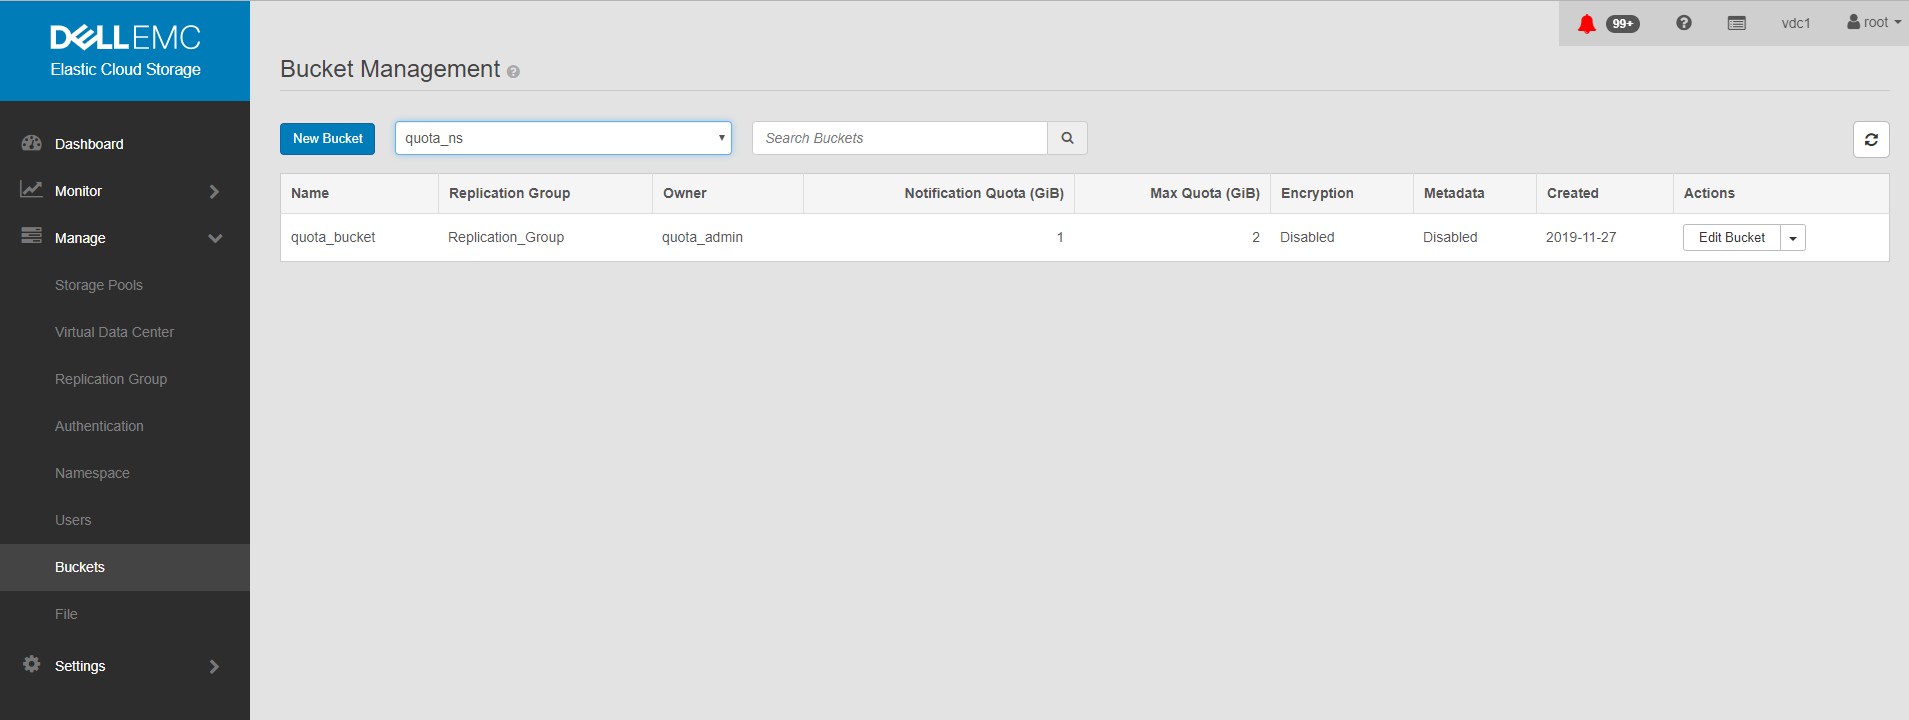
Task: Click help icon beside Bucket Management title
Action: click(x=513, y=72)
